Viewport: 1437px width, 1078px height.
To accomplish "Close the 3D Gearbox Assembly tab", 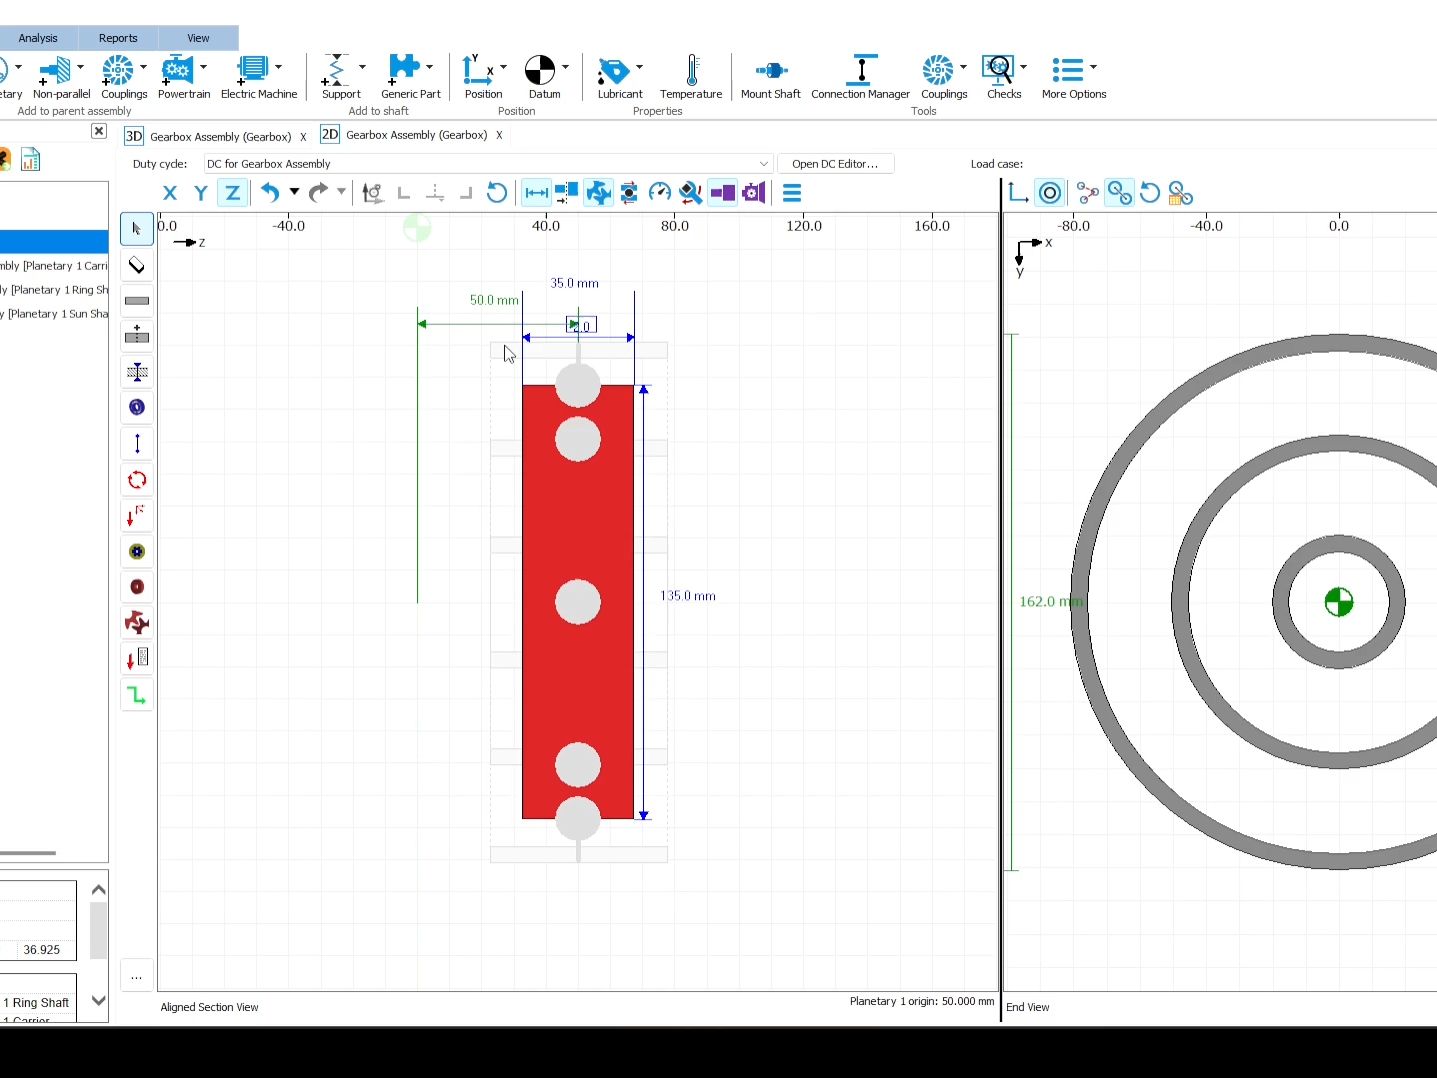I will (x=303, y=137).
